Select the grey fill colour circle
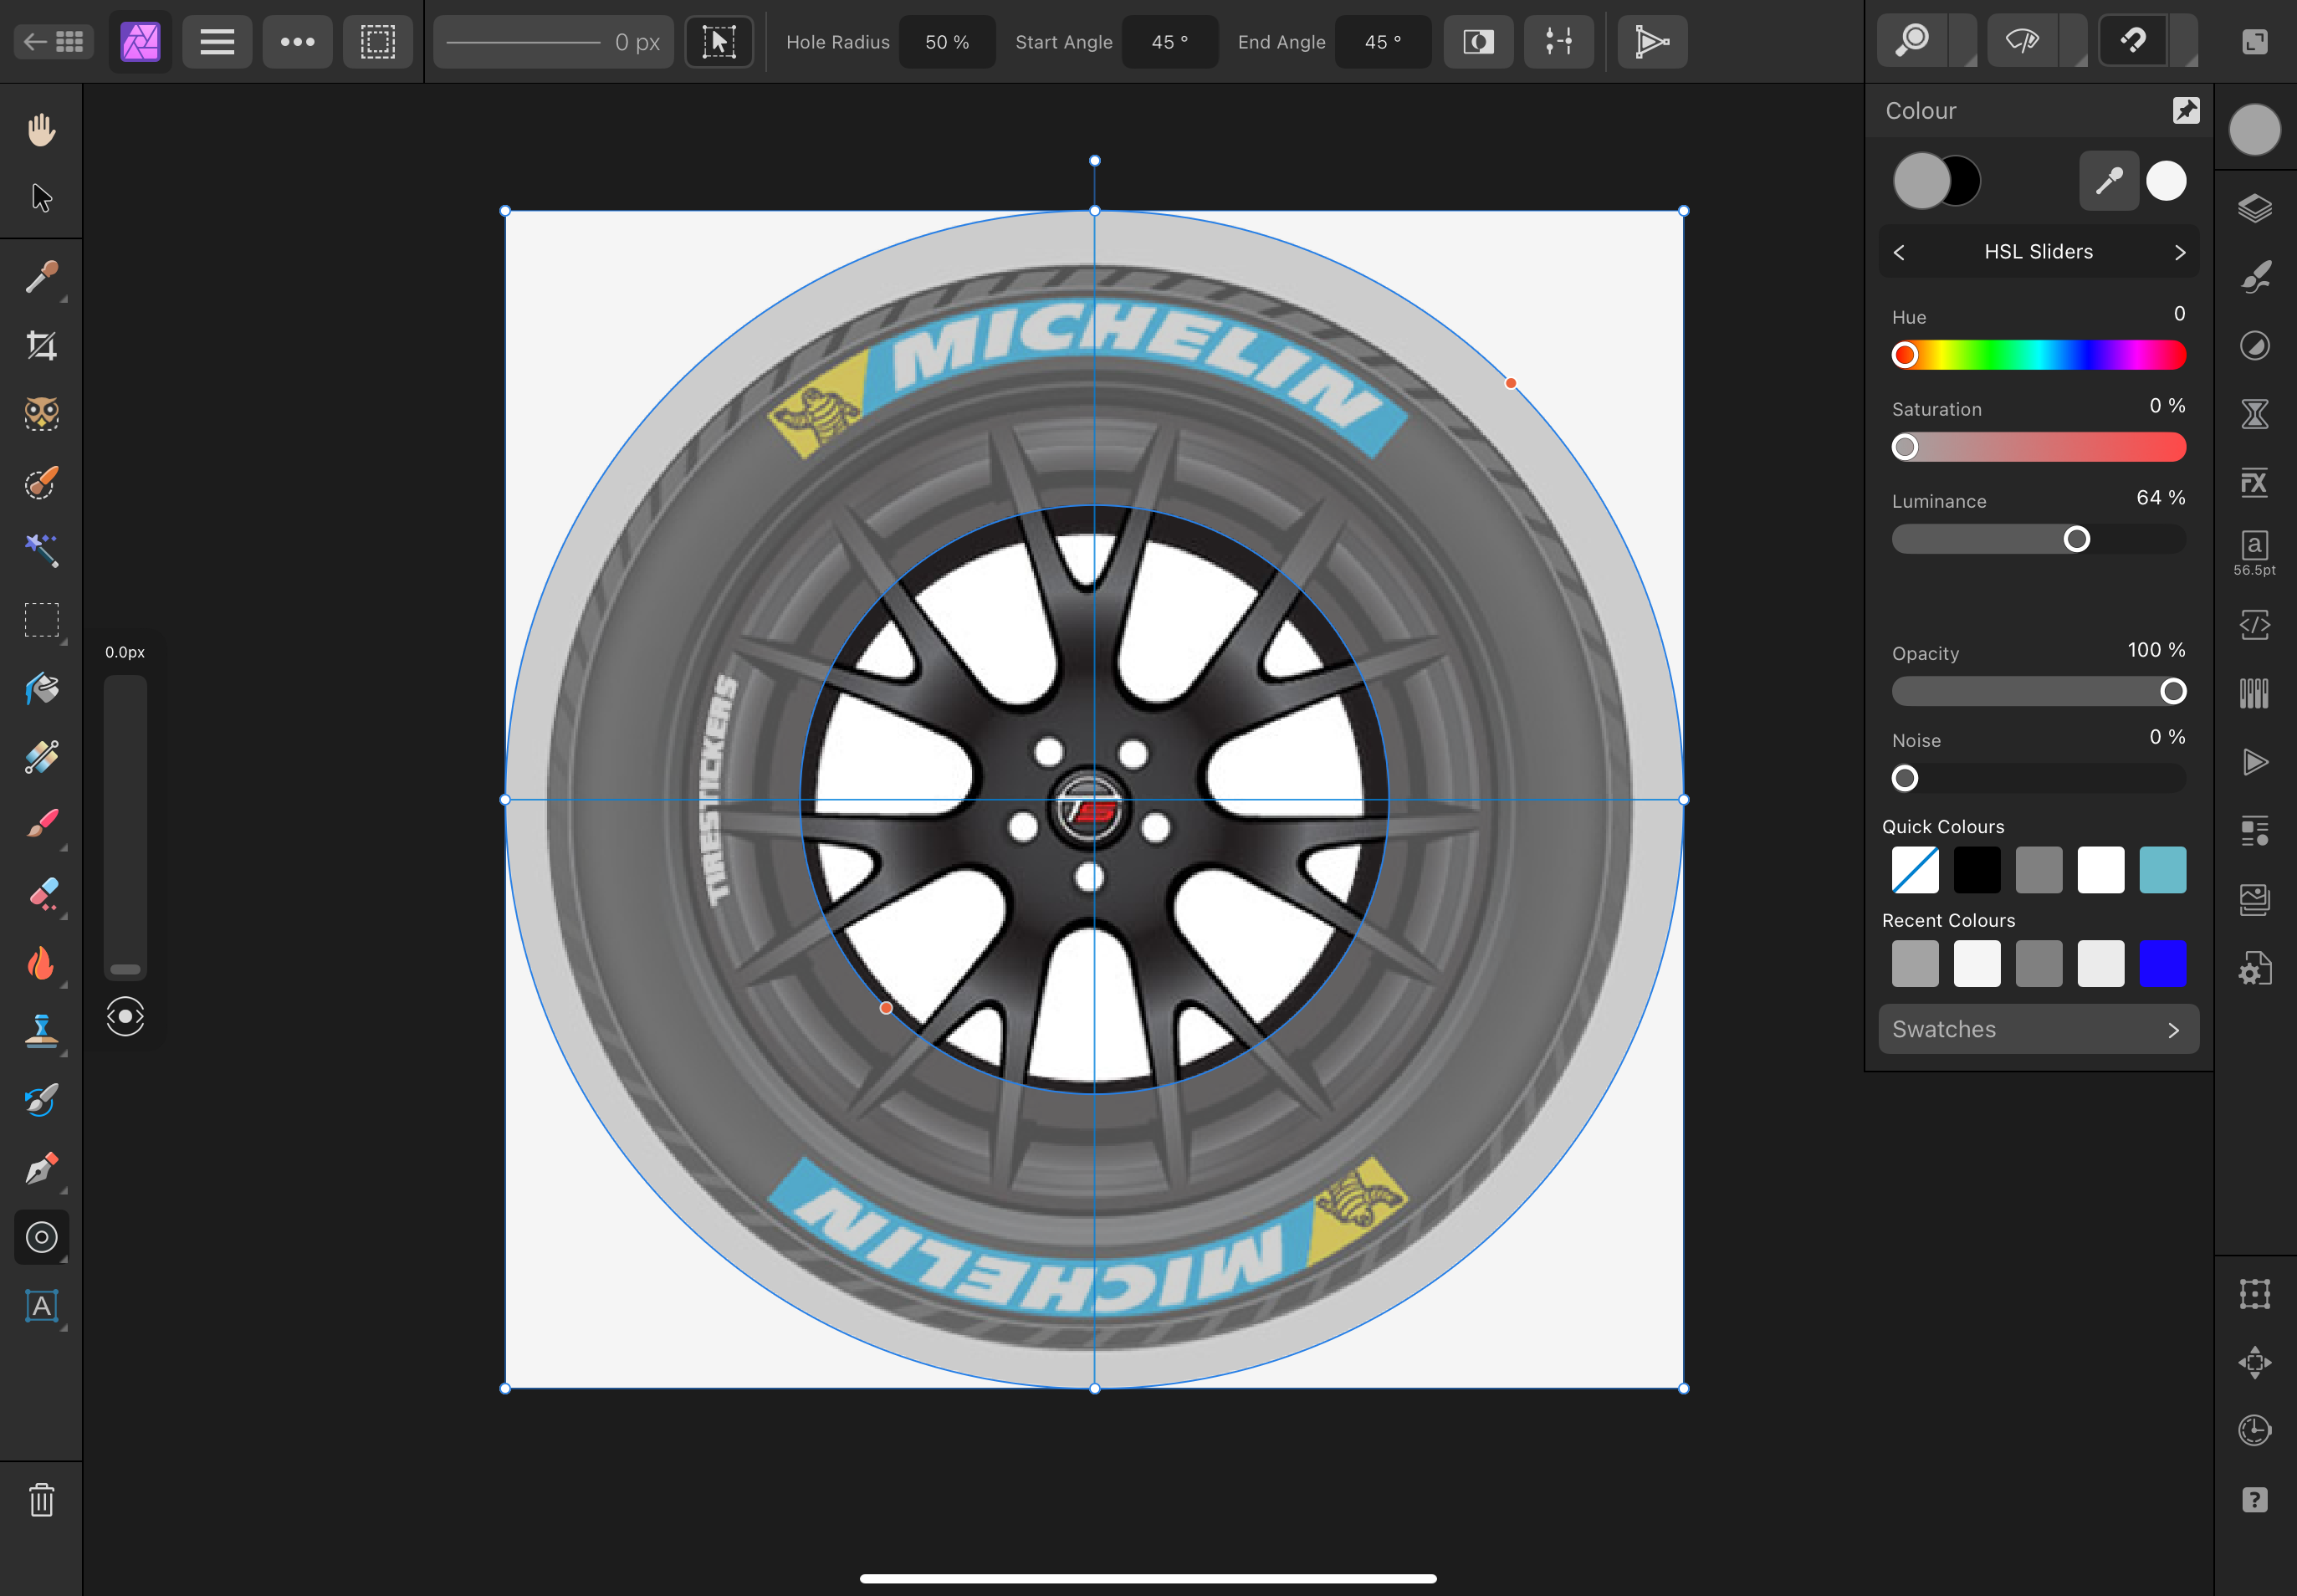 [1921, 181]
